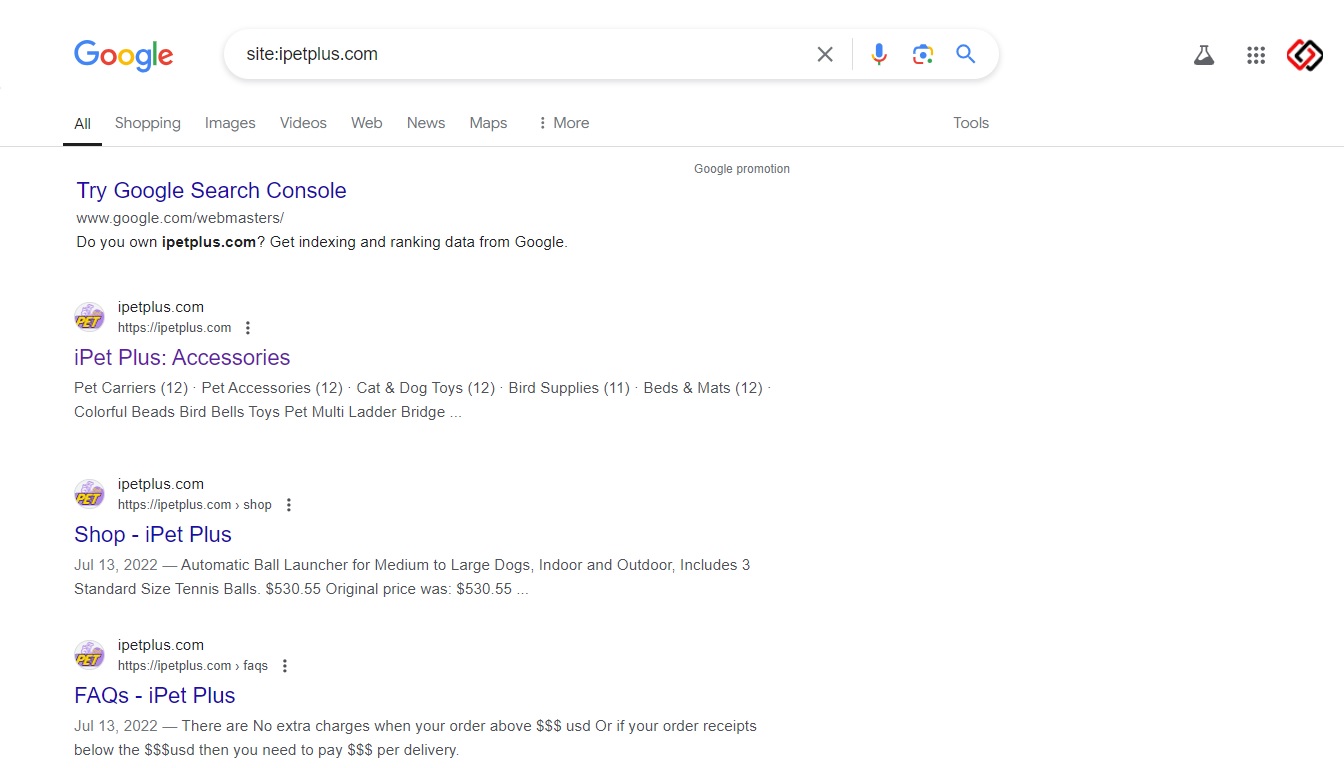This screenshot has height=768, width=1344.
Task: Open Search Labs flask icon
Action: [x=1204, y=56]
